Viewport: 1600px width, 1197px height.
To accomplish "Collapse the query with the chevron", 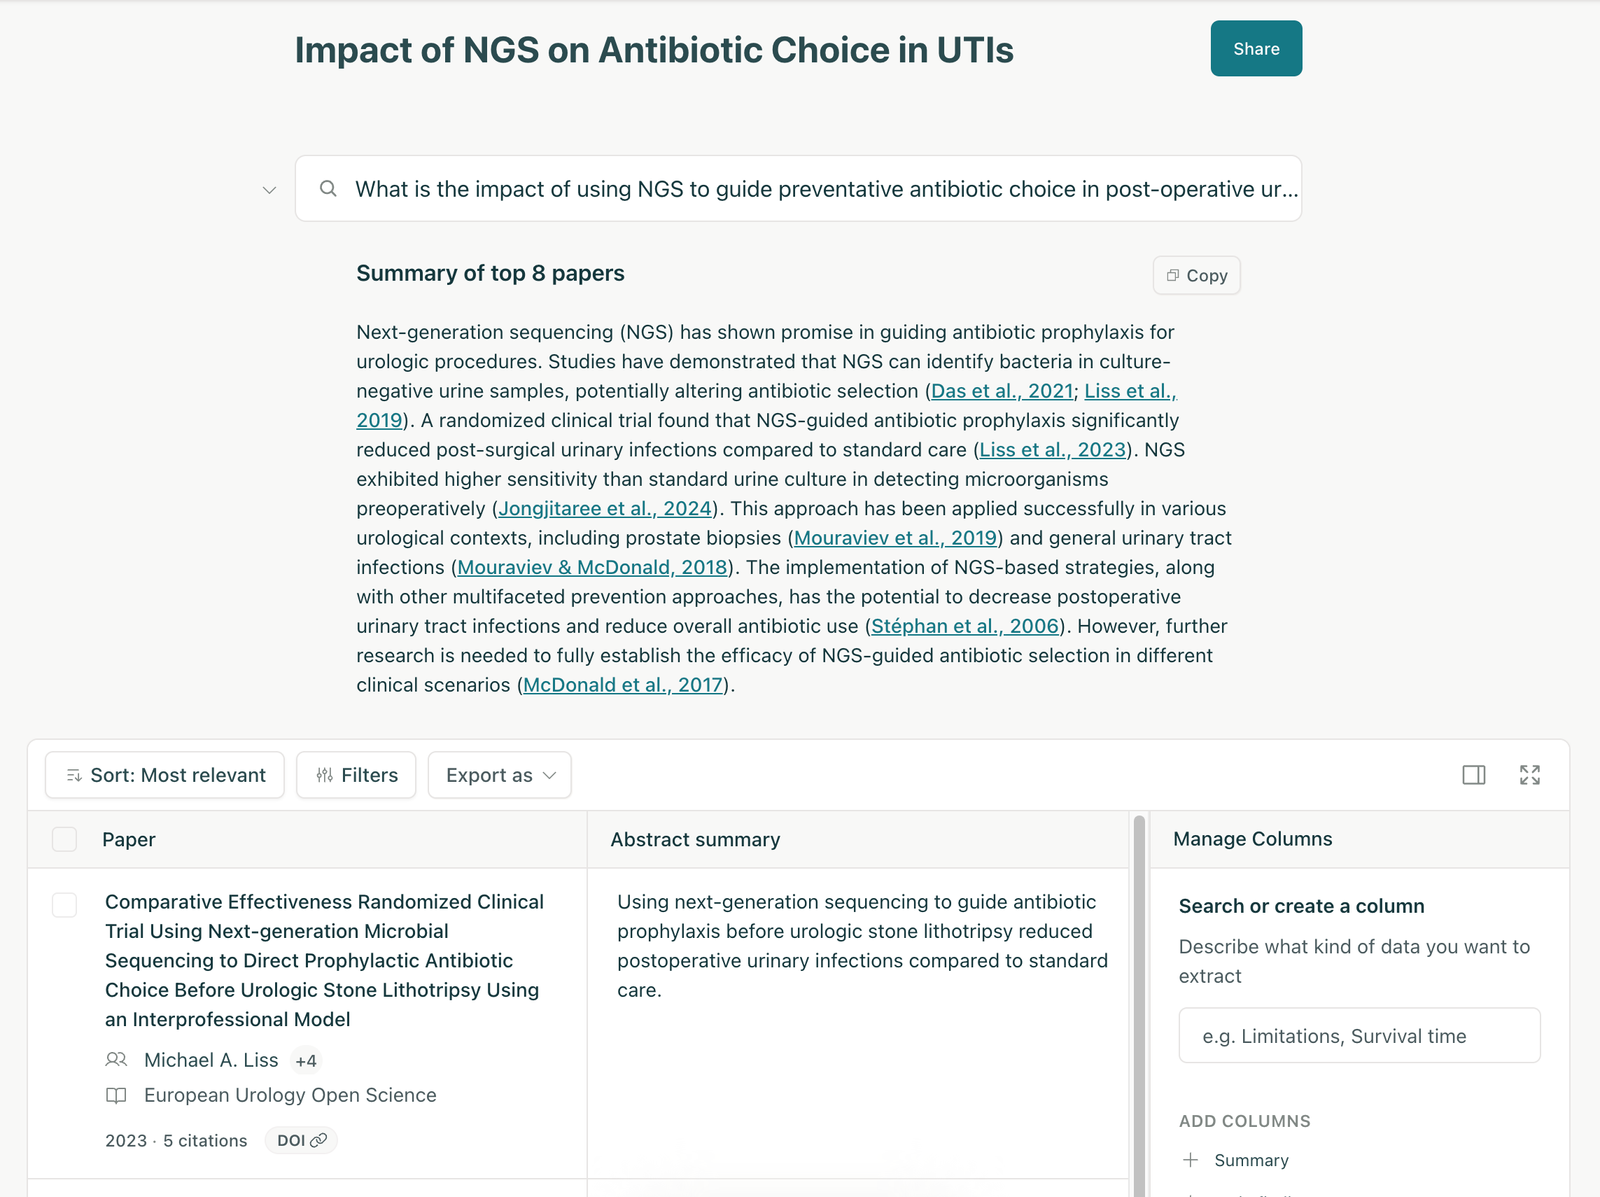I will [x=269, y=189].
